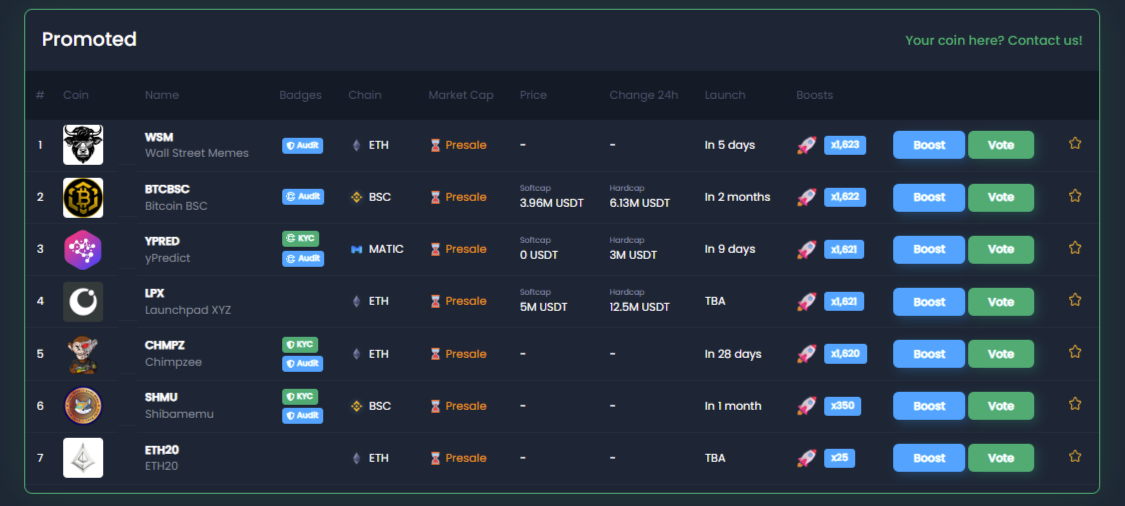Open 'Your coin here? Contact us!' link

(994, 40)
